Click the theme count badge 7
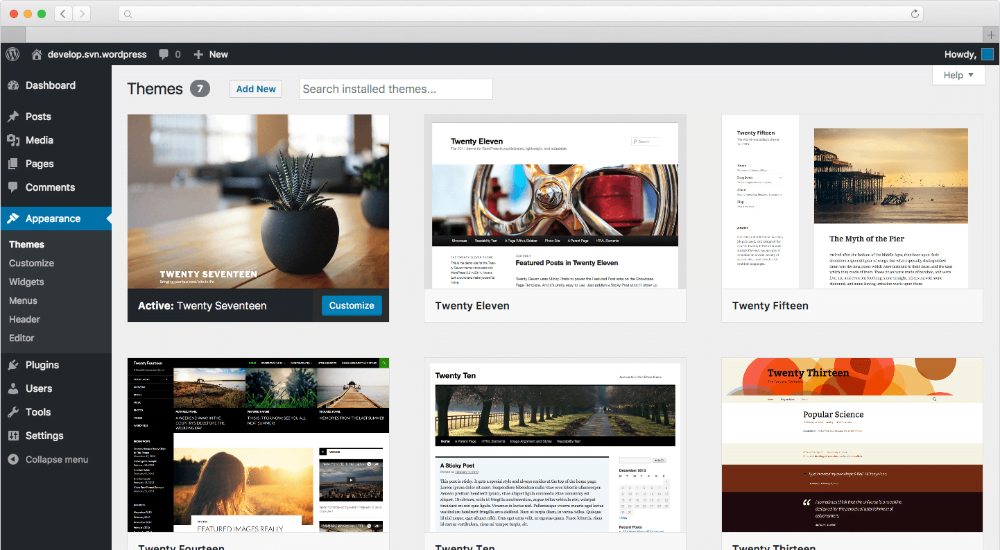Screen dimensions: 1000x550 click(x=200, y=89)
